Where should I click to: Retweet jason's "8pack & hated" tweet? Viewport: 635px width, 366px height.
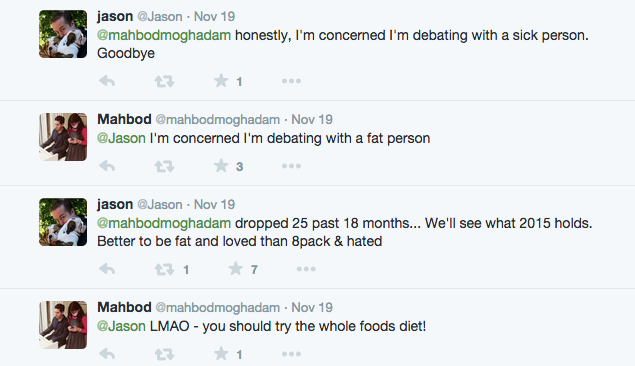[x=164, y=269]
